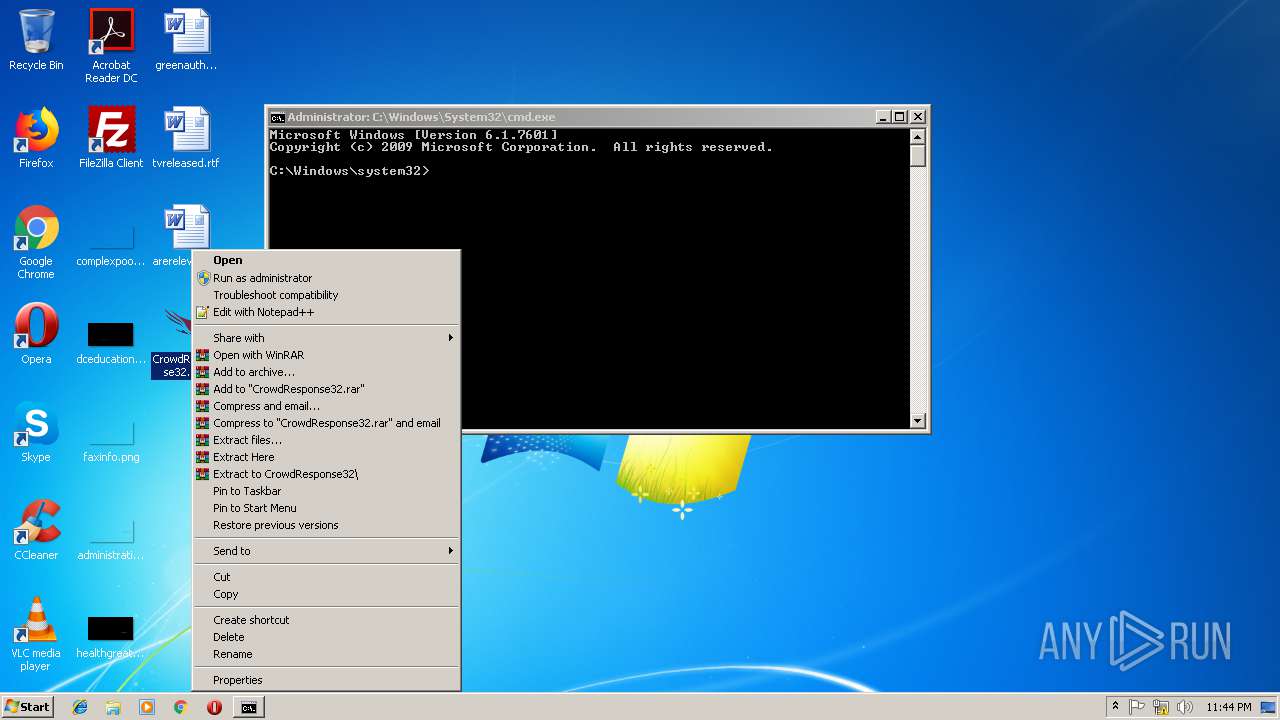Show hidden tray icons arrow
The width and height of the screenshot is (1280, 720).
coord(1115,707)
